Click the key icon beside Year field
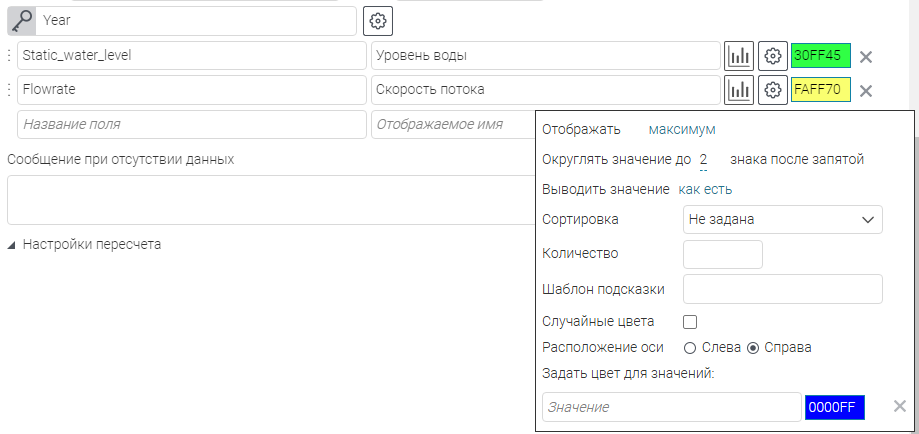919x434 pixels. coord(21,20)
